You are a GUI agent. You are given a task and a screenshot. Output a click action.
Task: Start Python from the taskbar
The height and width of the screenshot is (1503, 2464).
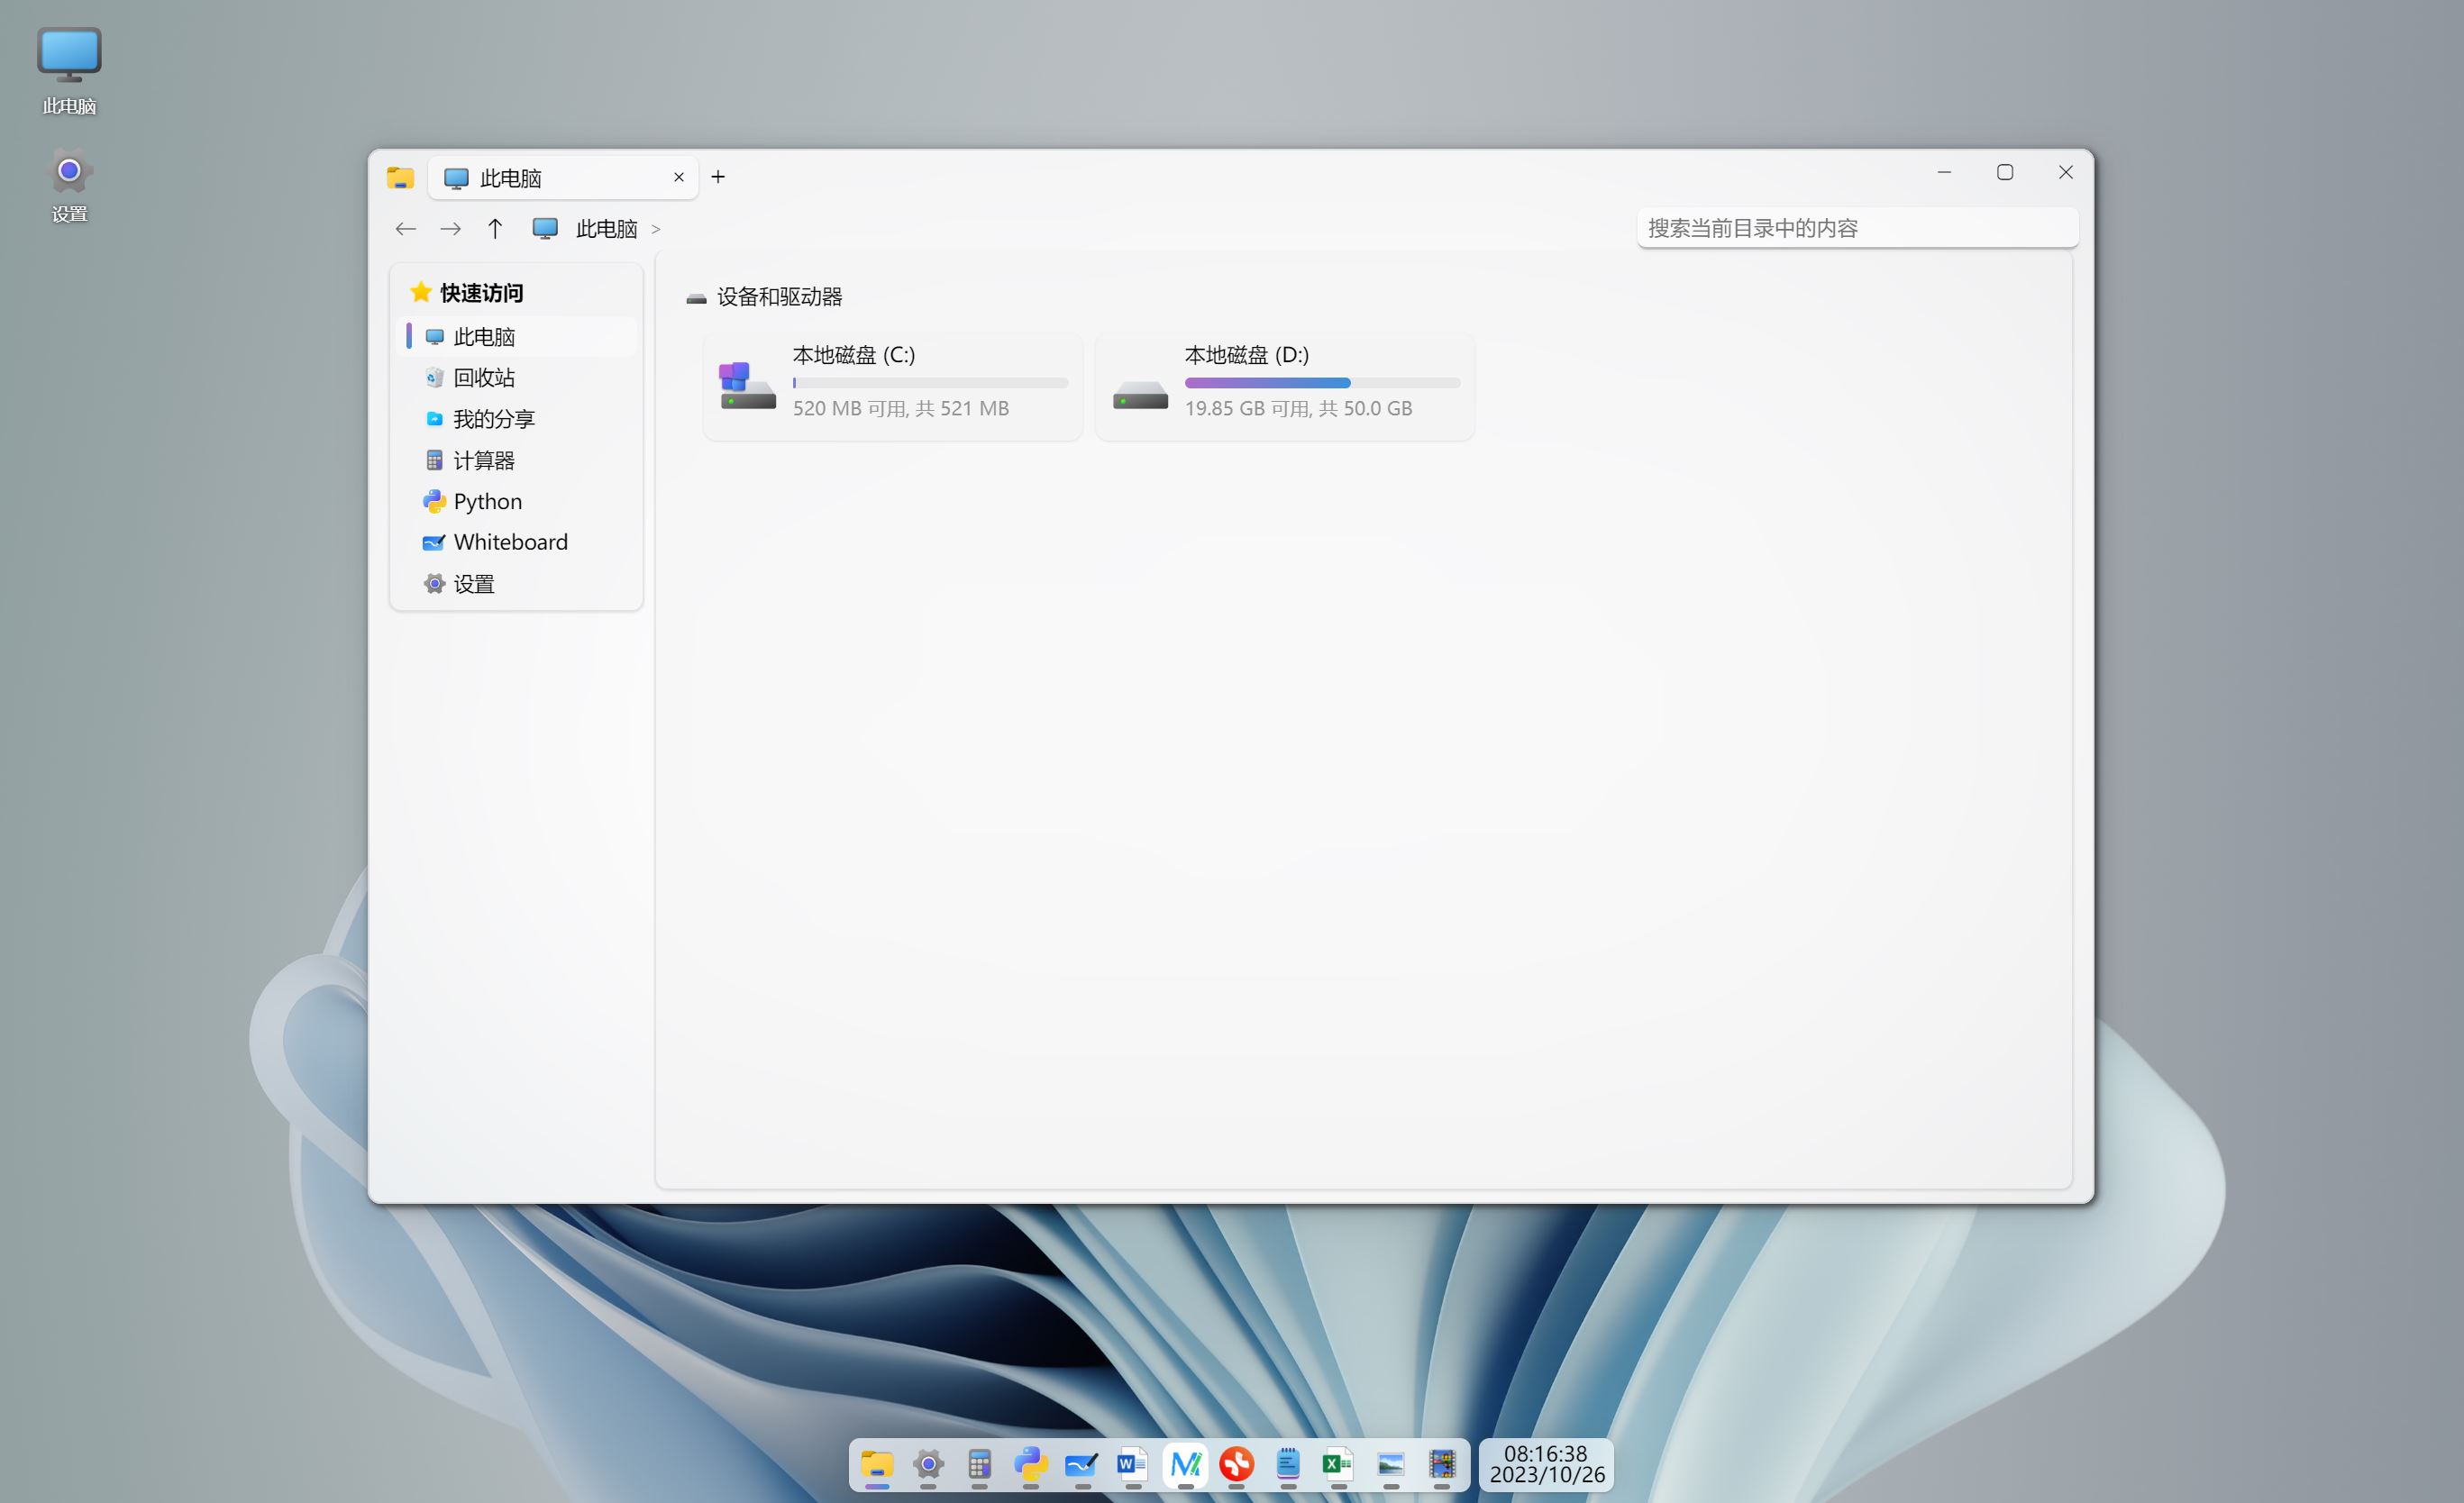click(x=1030, y=1466)
